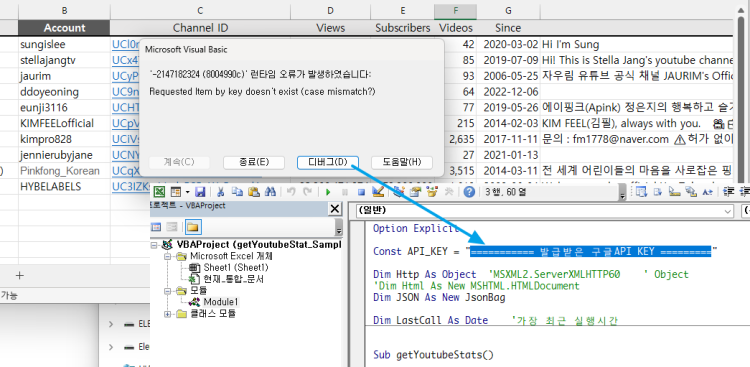Screen dimensions: 750x367
Task: Click the Pinkfong_Korean account cell
Action: pyautogui.click(x=64, y=171)
